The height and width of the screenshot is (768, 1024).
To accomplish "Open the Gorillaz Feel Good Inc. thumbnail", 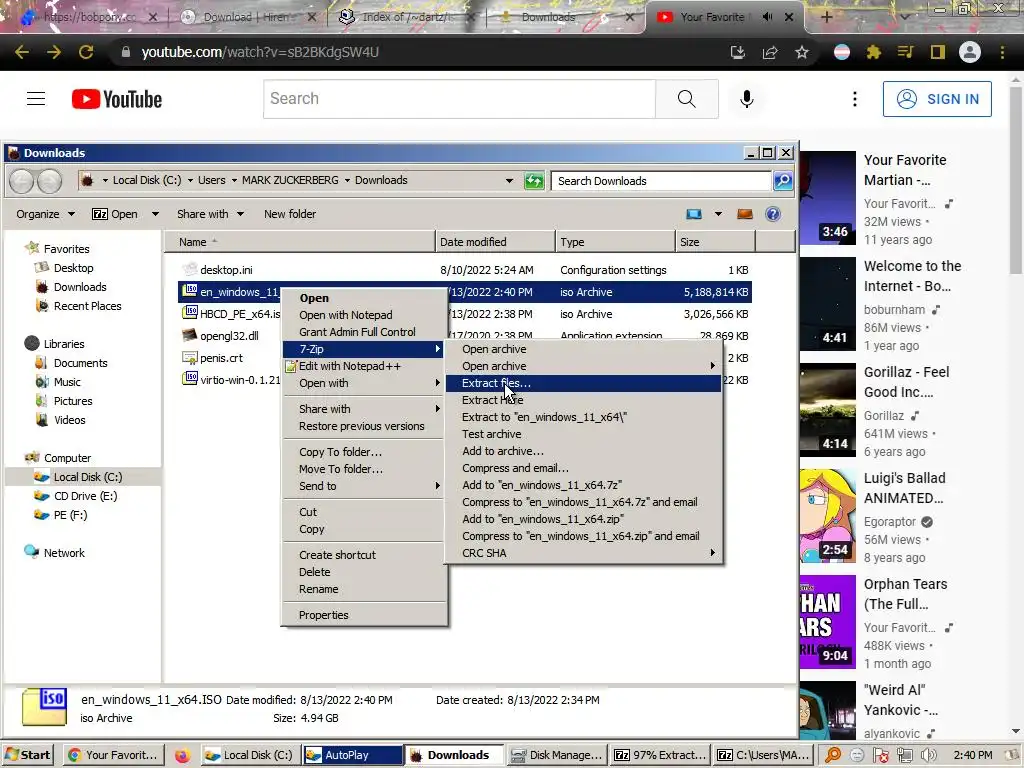I will click(x=827, y=409).
